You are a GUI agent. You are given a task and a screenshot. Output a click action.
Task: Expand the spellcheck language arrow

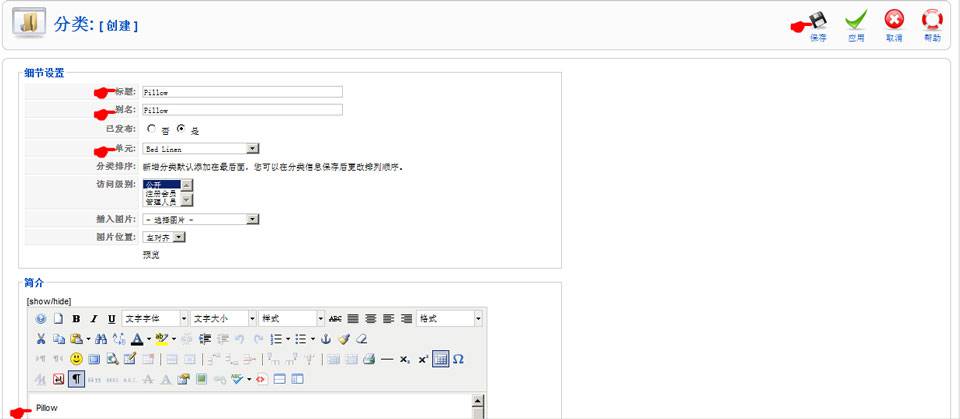tap(249, 379)
